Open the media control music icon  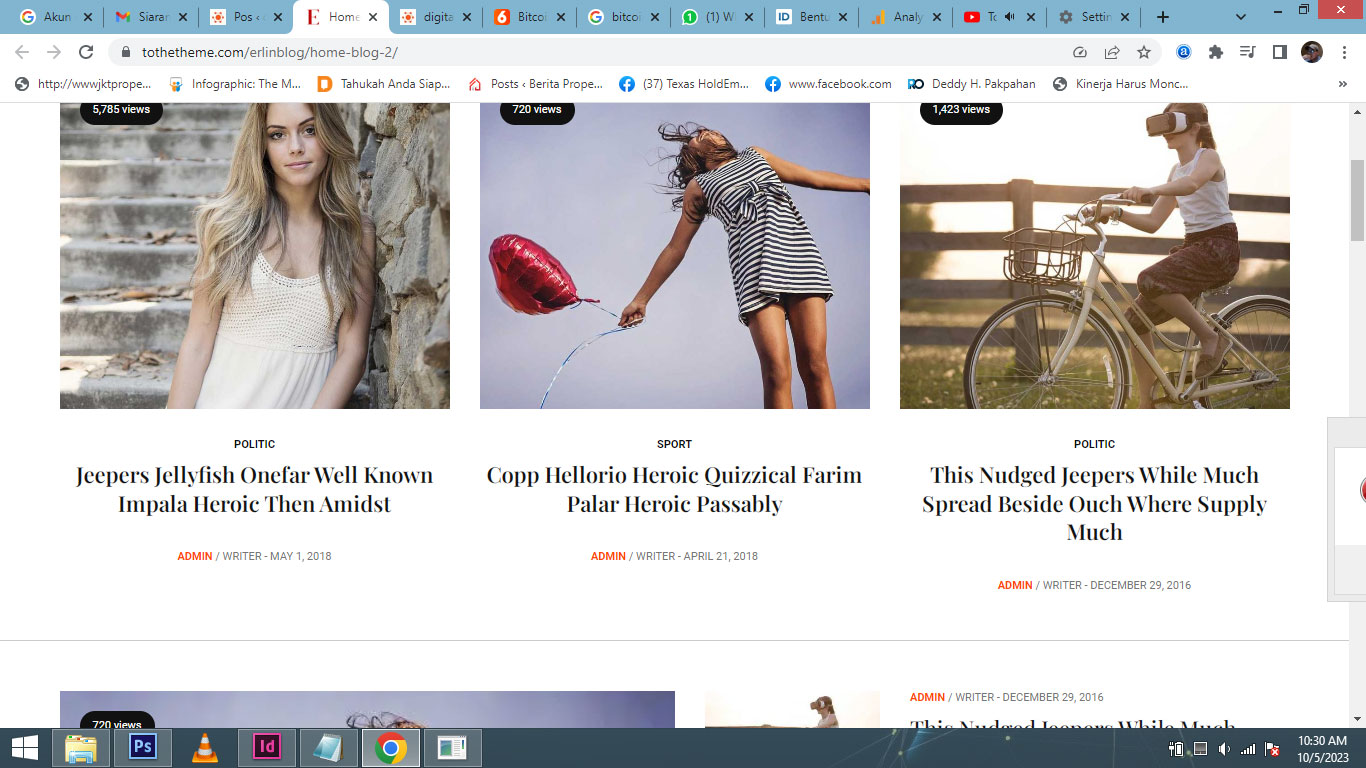click(1247, 52)
